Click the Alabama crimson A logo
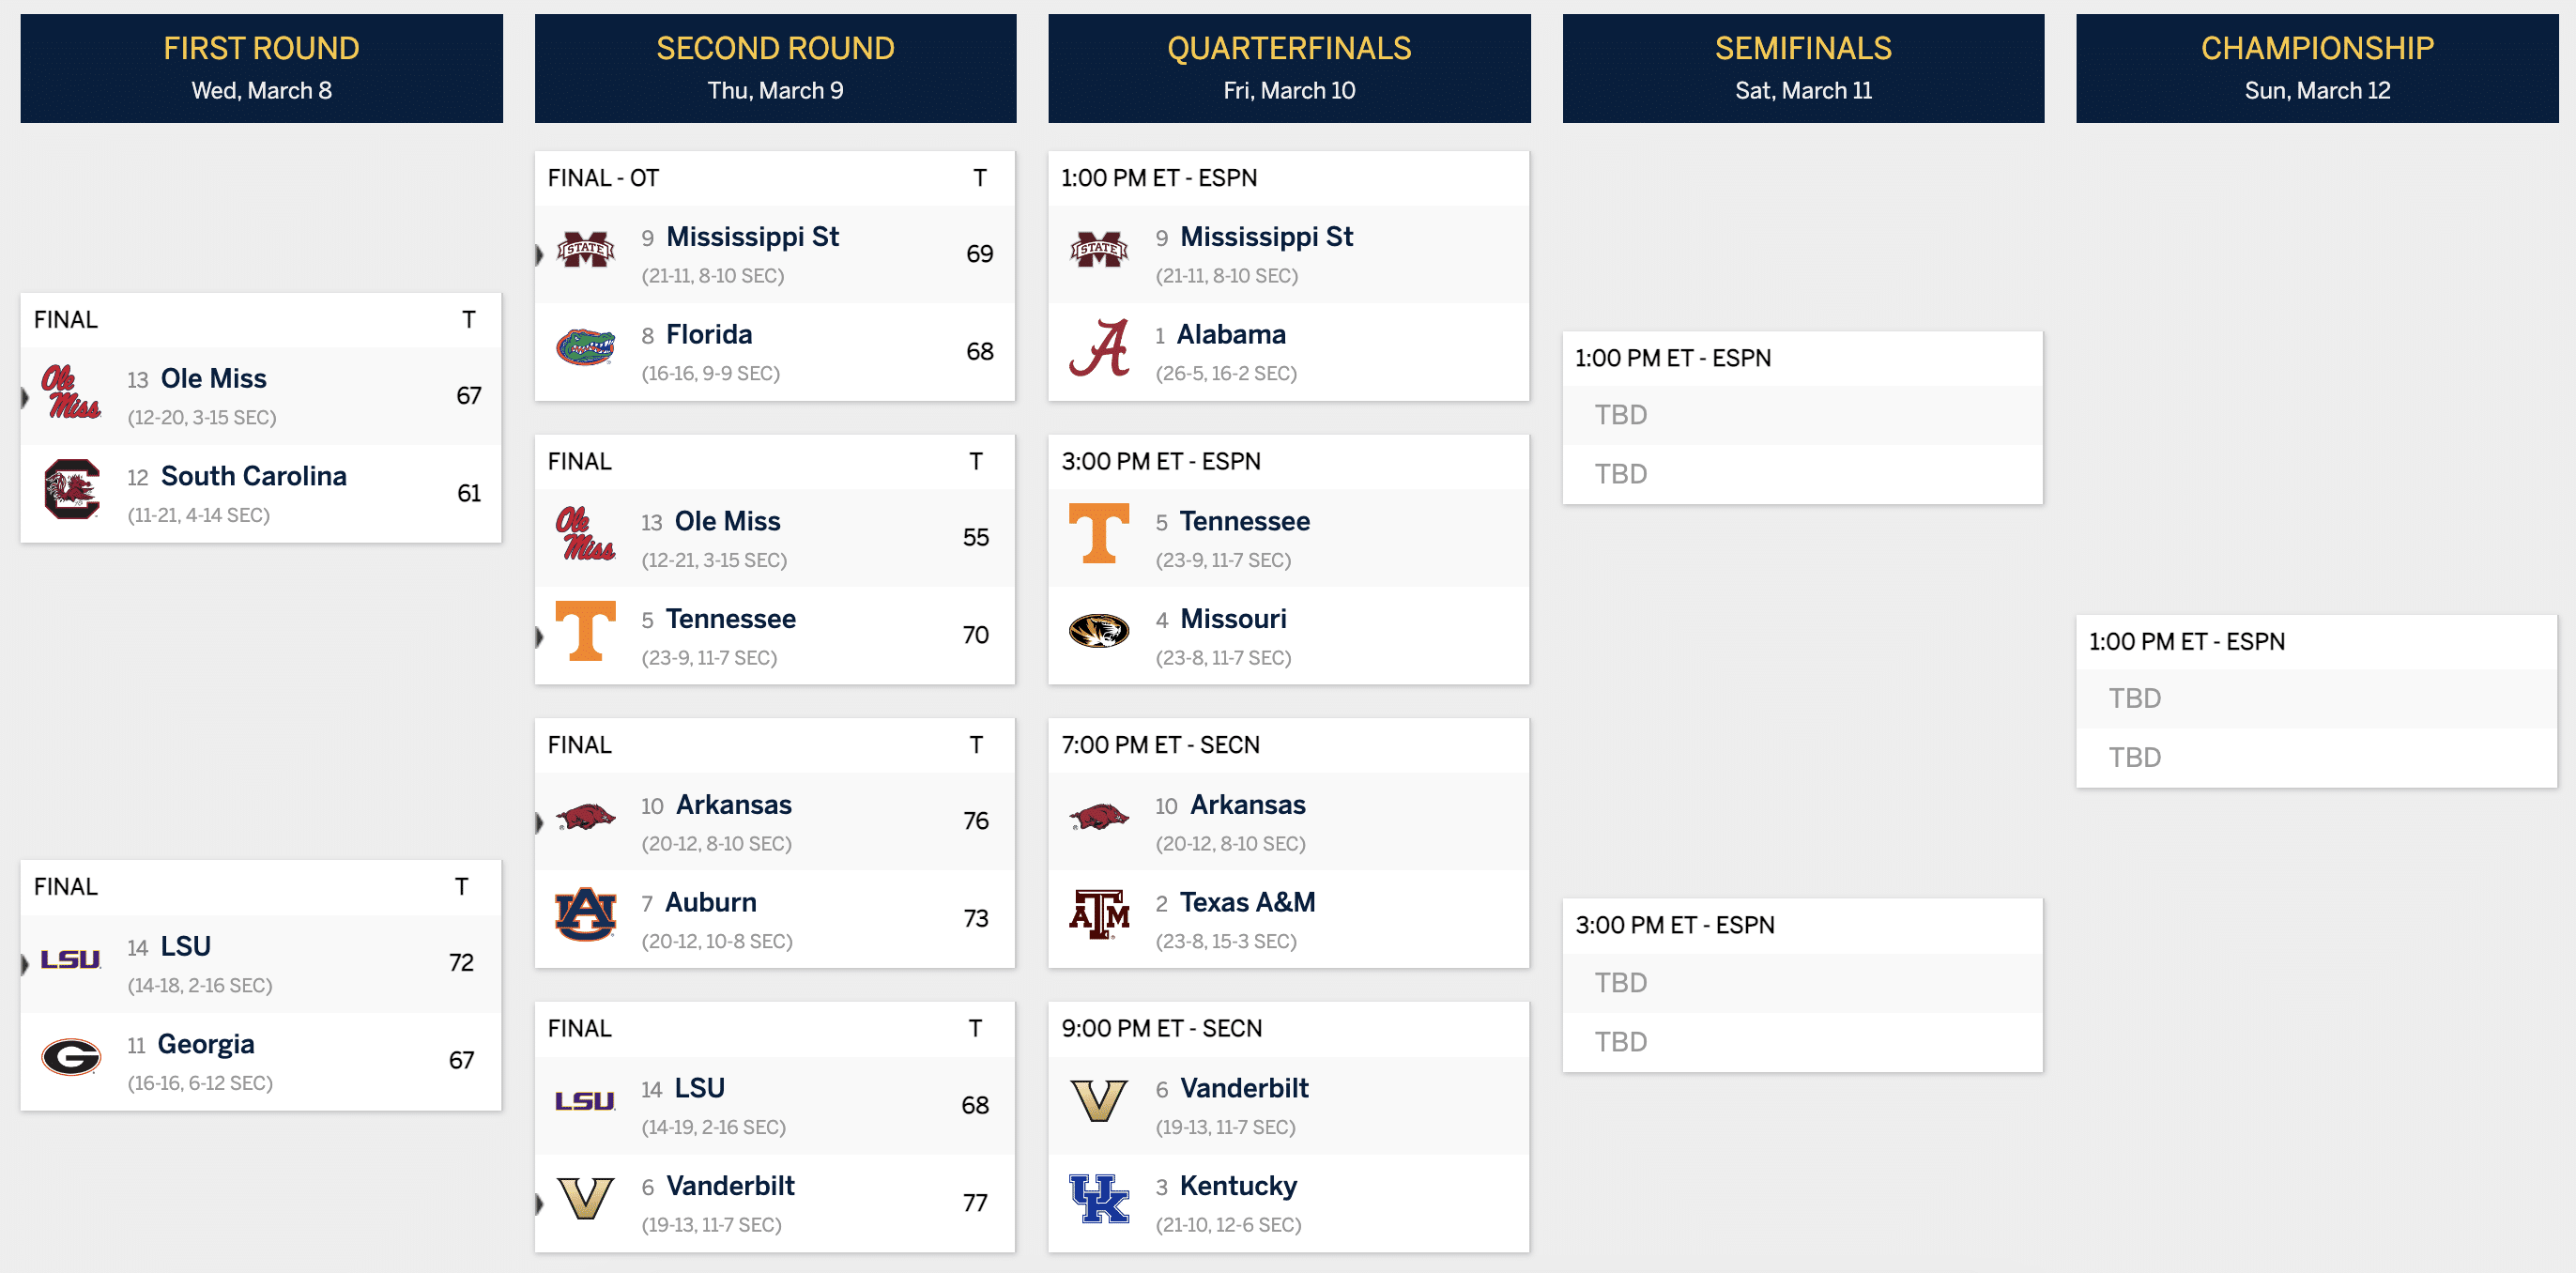The image size is (2576, 1273). coord(1099,349)
